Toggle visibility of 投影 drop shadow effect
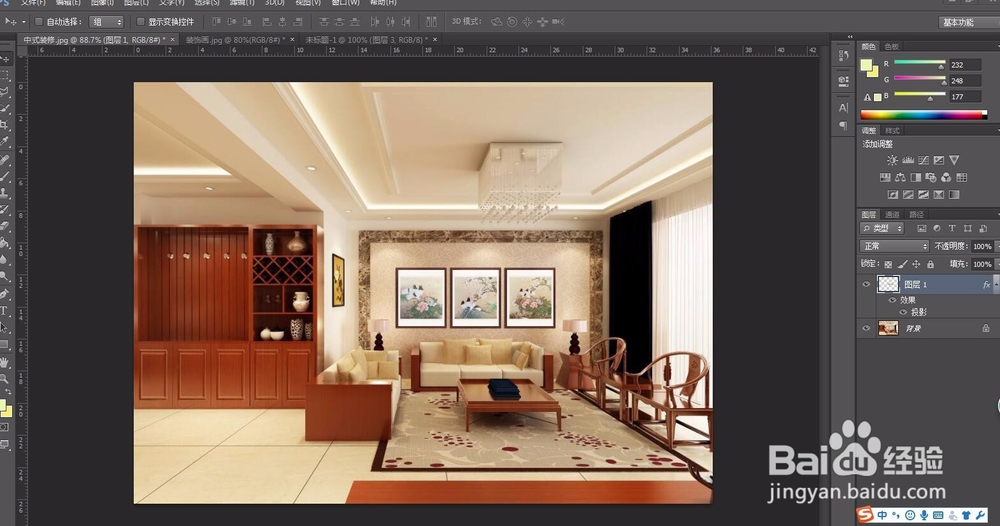 pos(902,312)
